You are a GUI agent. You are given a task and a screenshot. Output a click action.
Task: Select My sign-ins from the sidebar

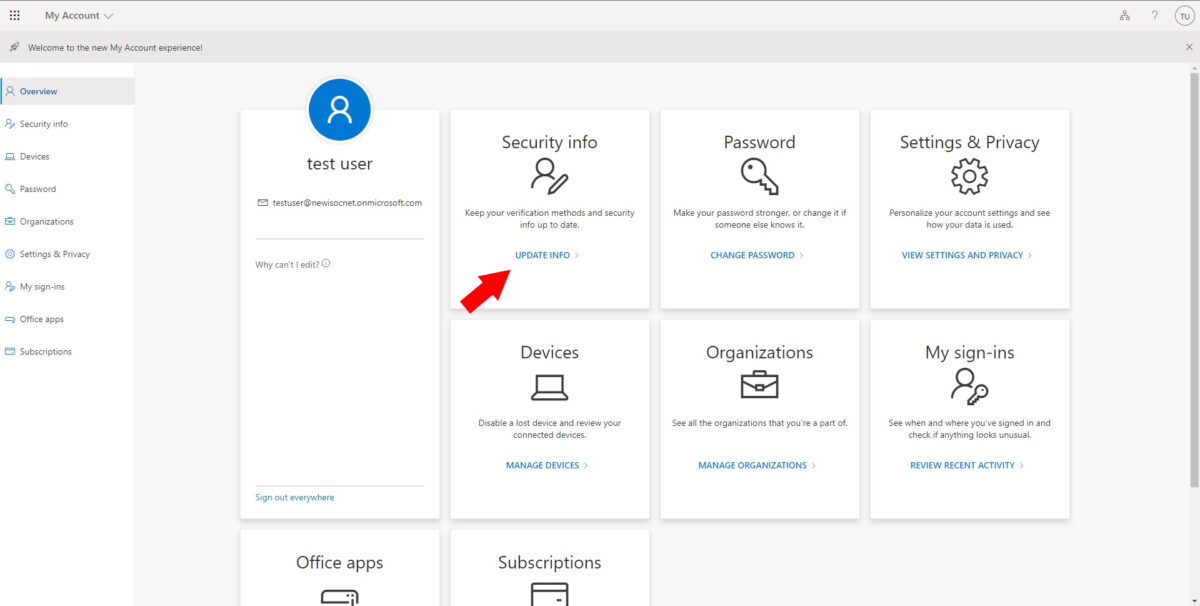[42, 286]
